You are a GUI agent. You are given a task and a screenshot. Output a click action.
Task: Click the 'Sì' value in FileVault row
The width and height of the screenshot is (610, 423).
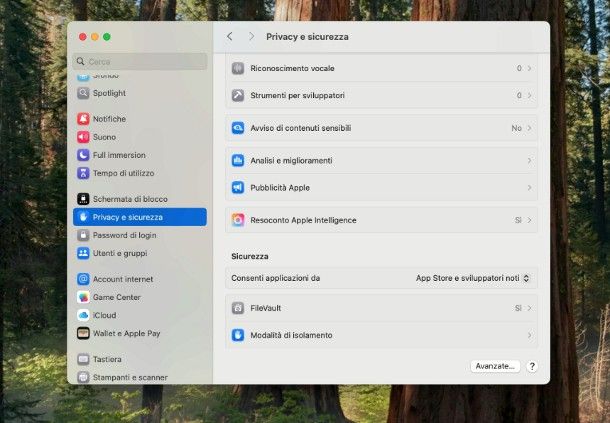[x=518, y=308]
